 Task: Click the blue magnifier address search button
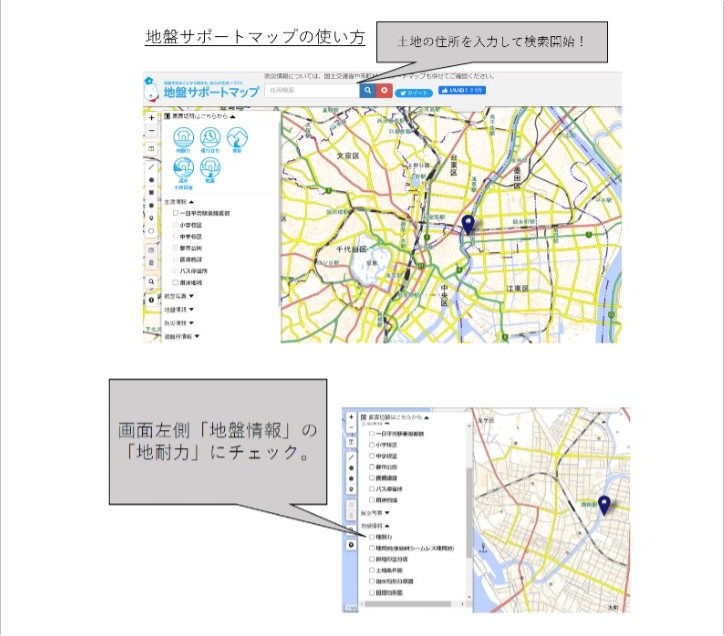(x=367, y=91)
